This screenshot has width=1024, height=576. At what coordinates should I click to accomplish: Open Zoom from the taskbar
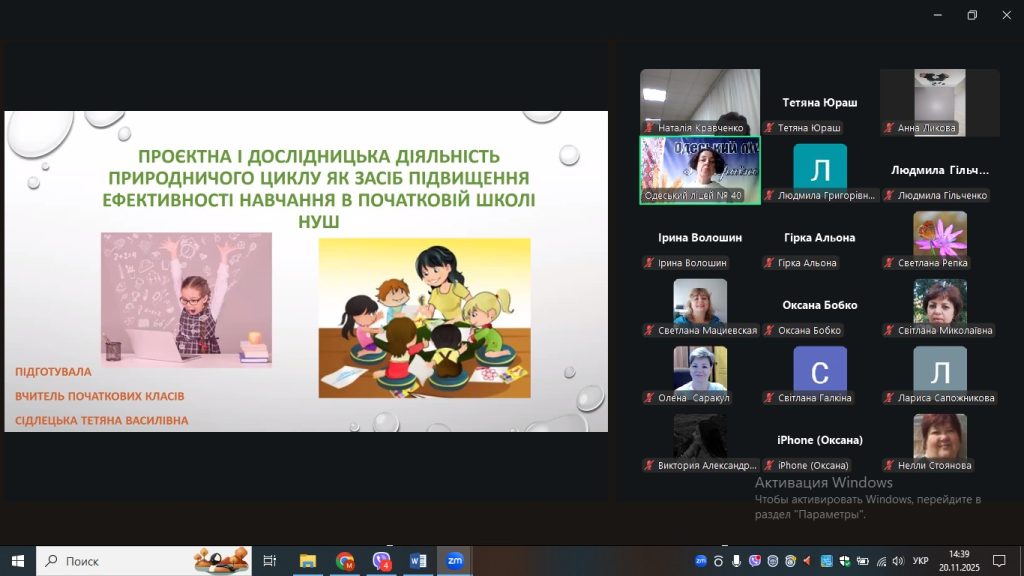pos(454,561)
